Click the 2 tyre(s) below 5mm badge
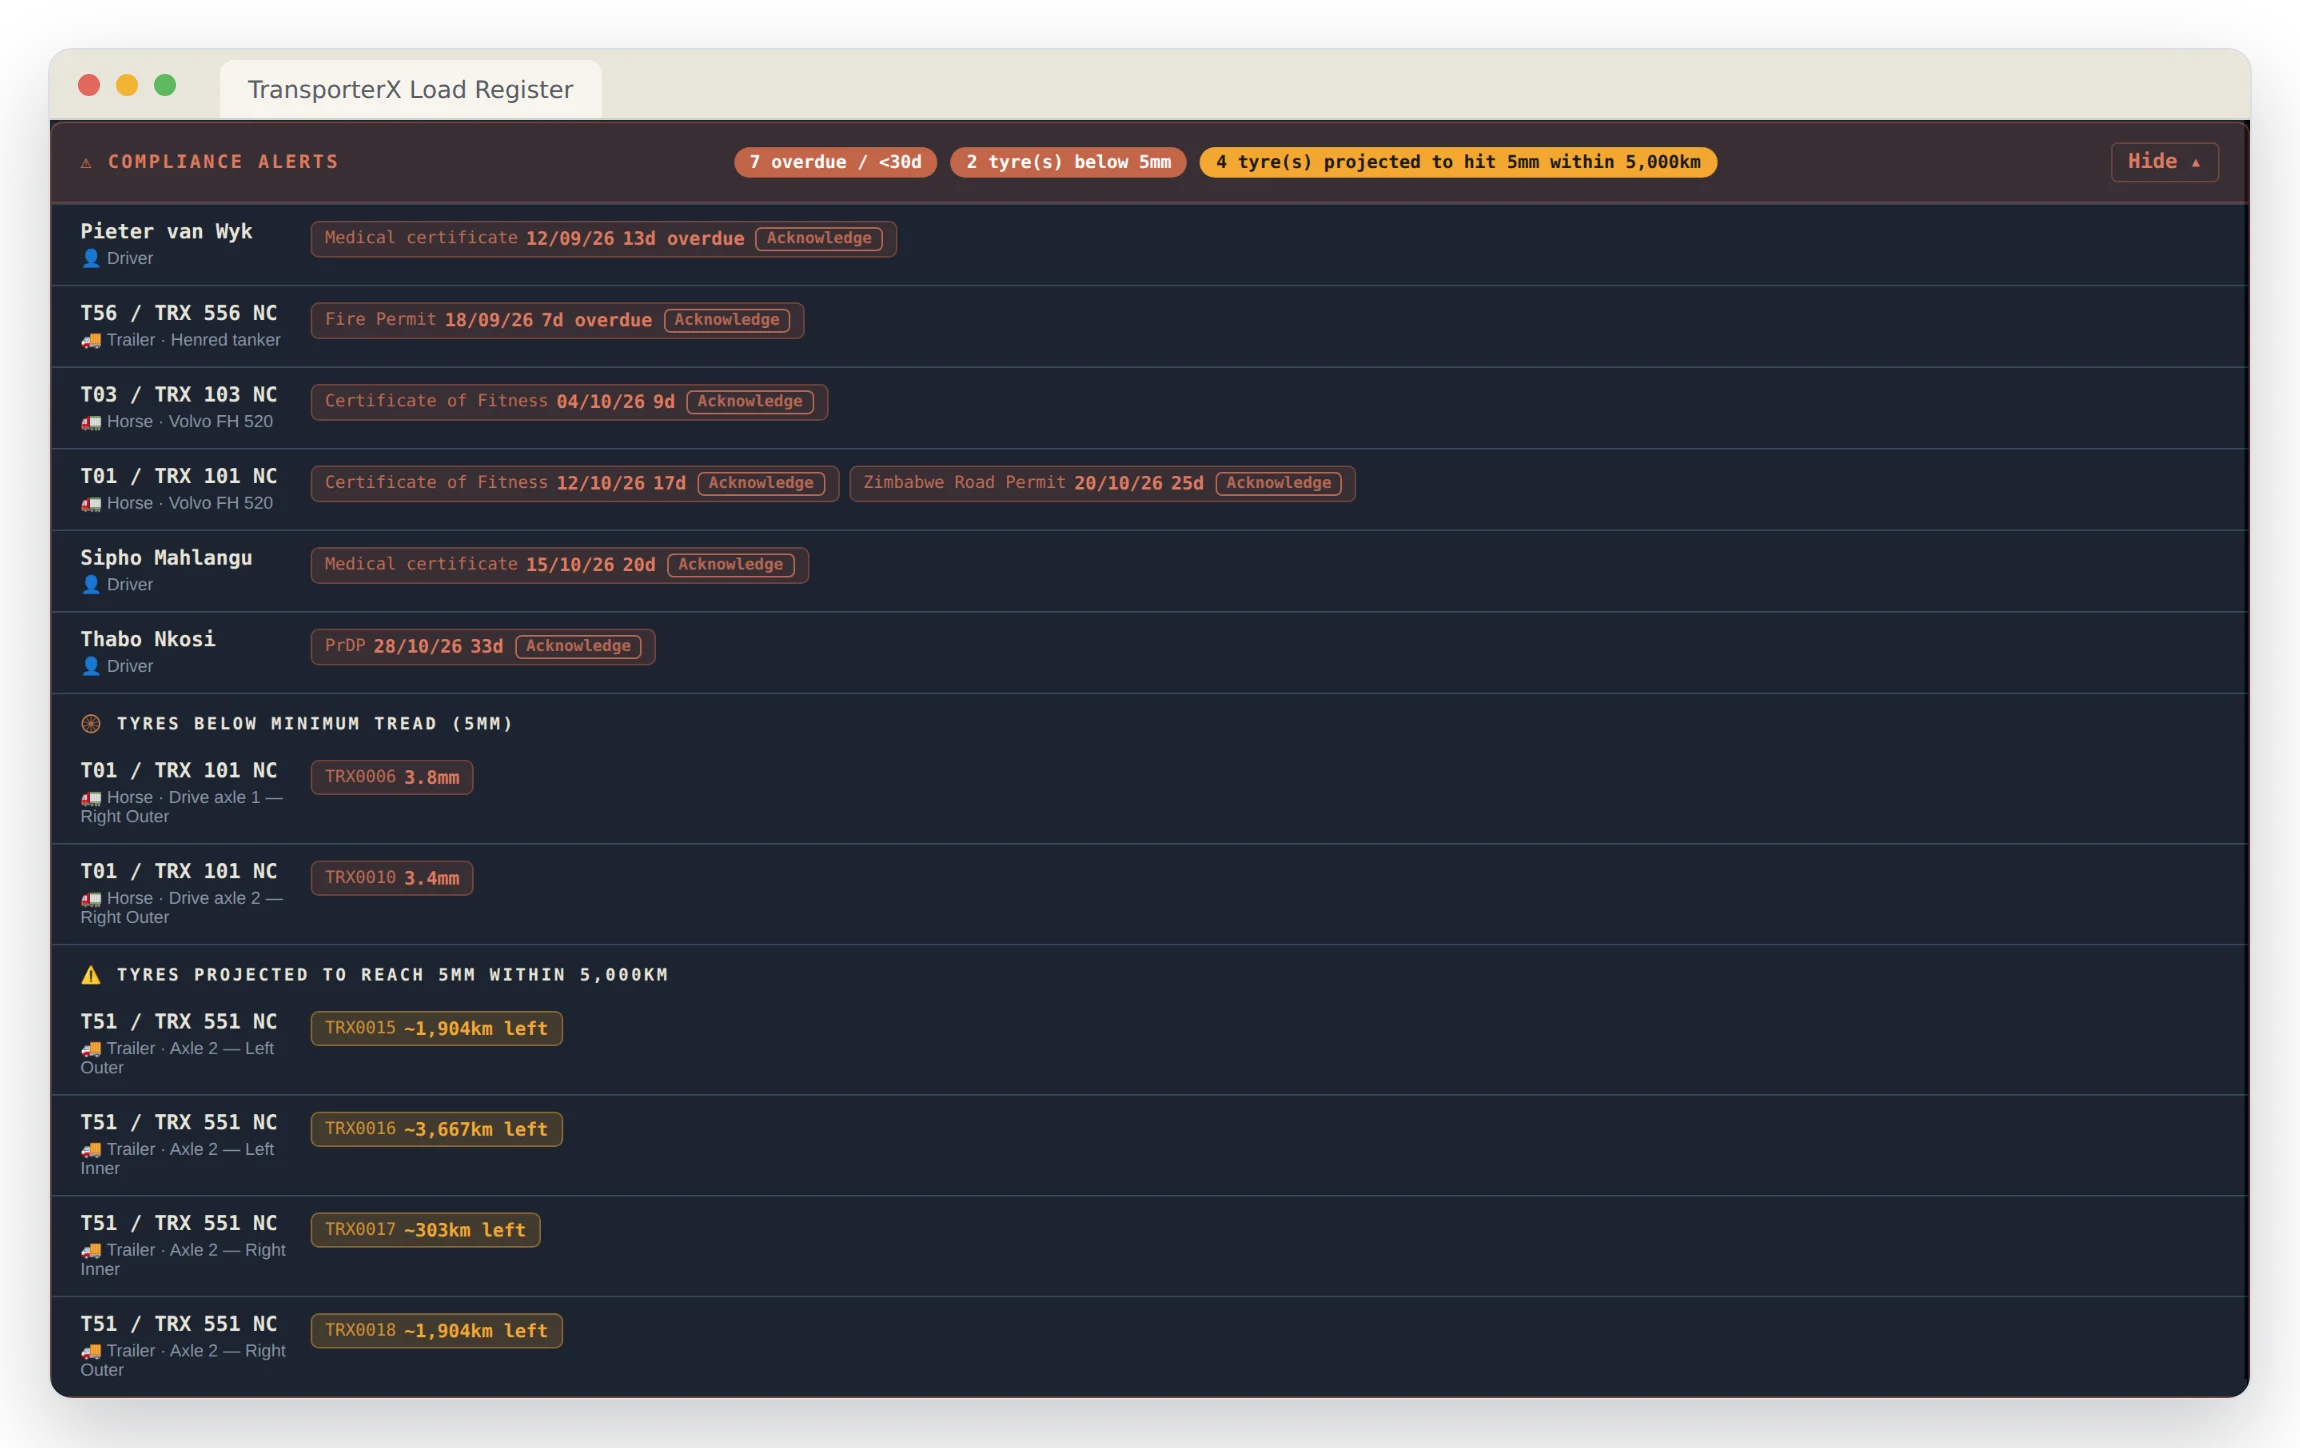Screen dimensions: 2300x1448 [1068, 162]
